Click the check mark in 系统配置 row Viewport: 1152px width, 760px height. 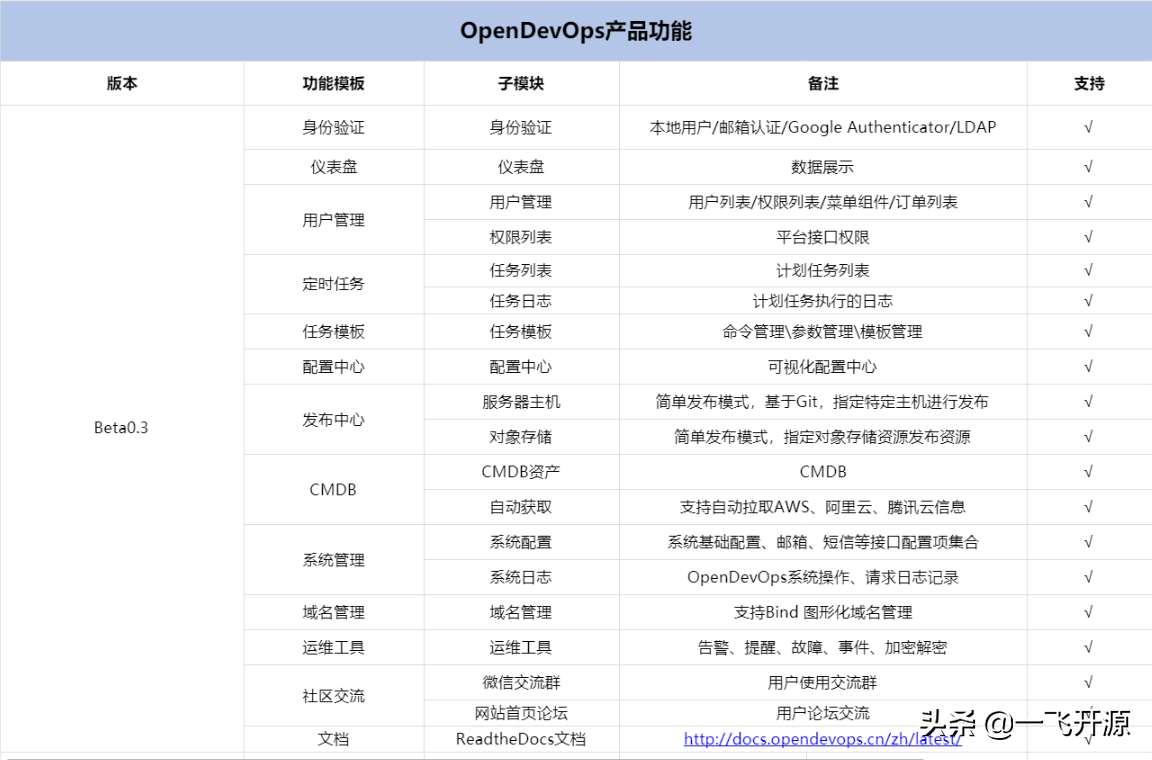click(1089, 542)
